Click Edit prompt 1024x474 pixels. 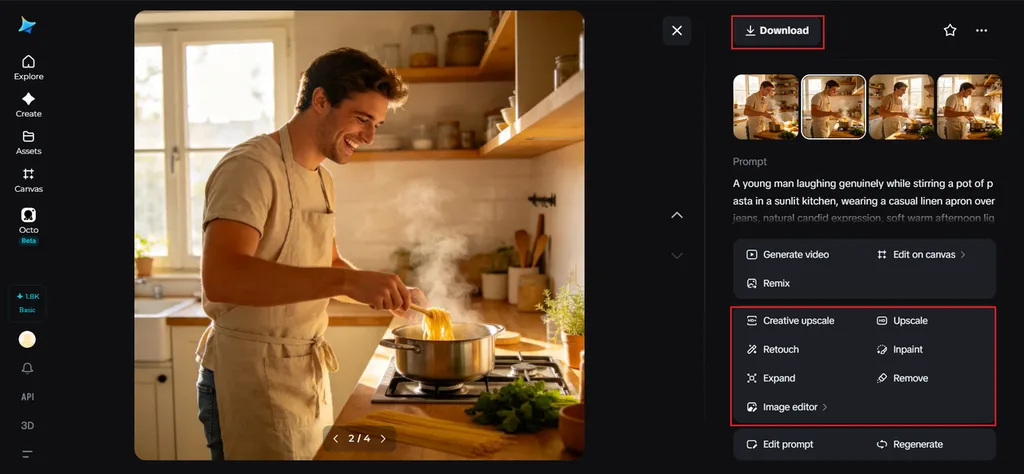click(780, 444)
